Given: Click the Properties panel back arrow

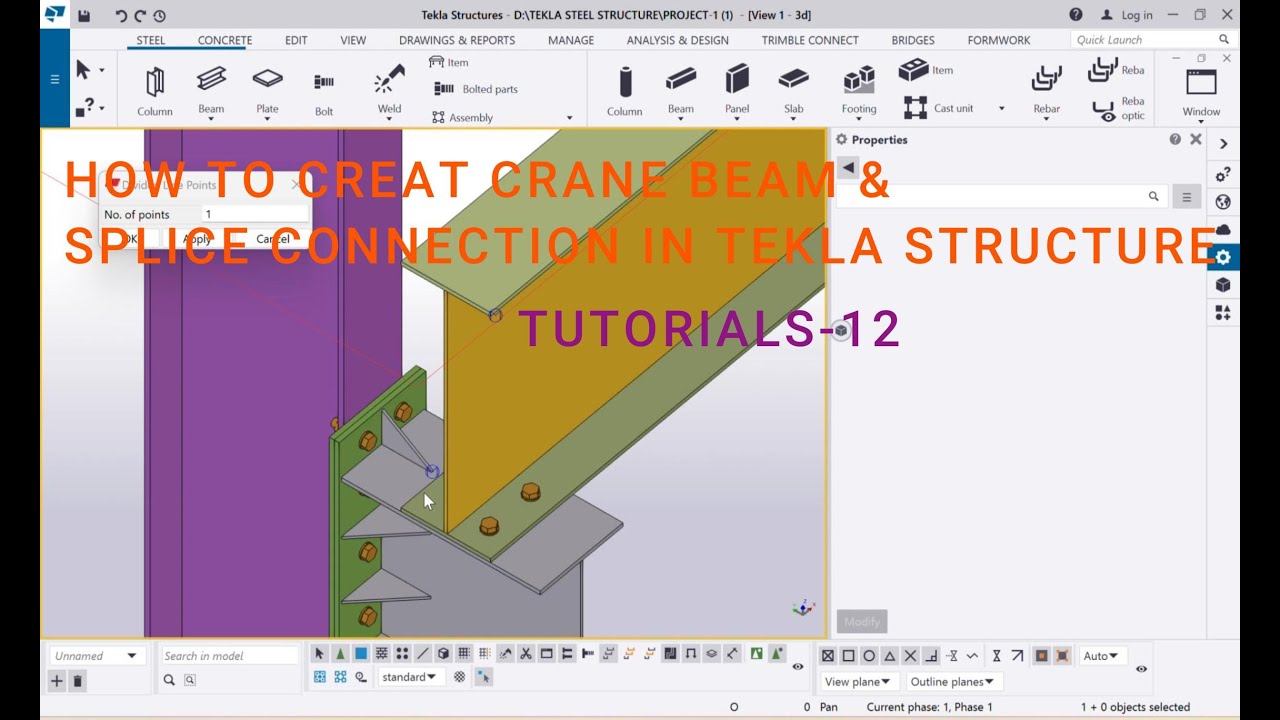Looking at the screenshot, I should pos(848,168).
